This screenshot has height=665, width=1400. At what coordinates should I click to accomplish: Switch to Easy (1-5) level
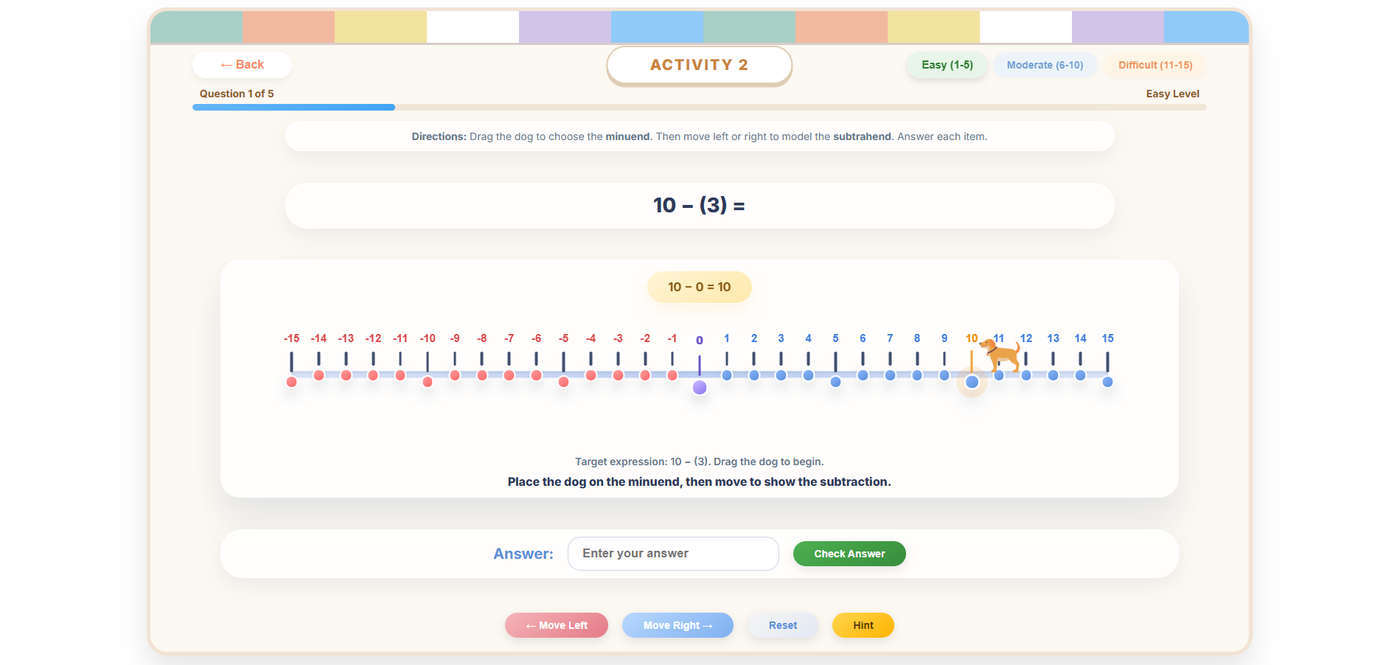(947, 65)
